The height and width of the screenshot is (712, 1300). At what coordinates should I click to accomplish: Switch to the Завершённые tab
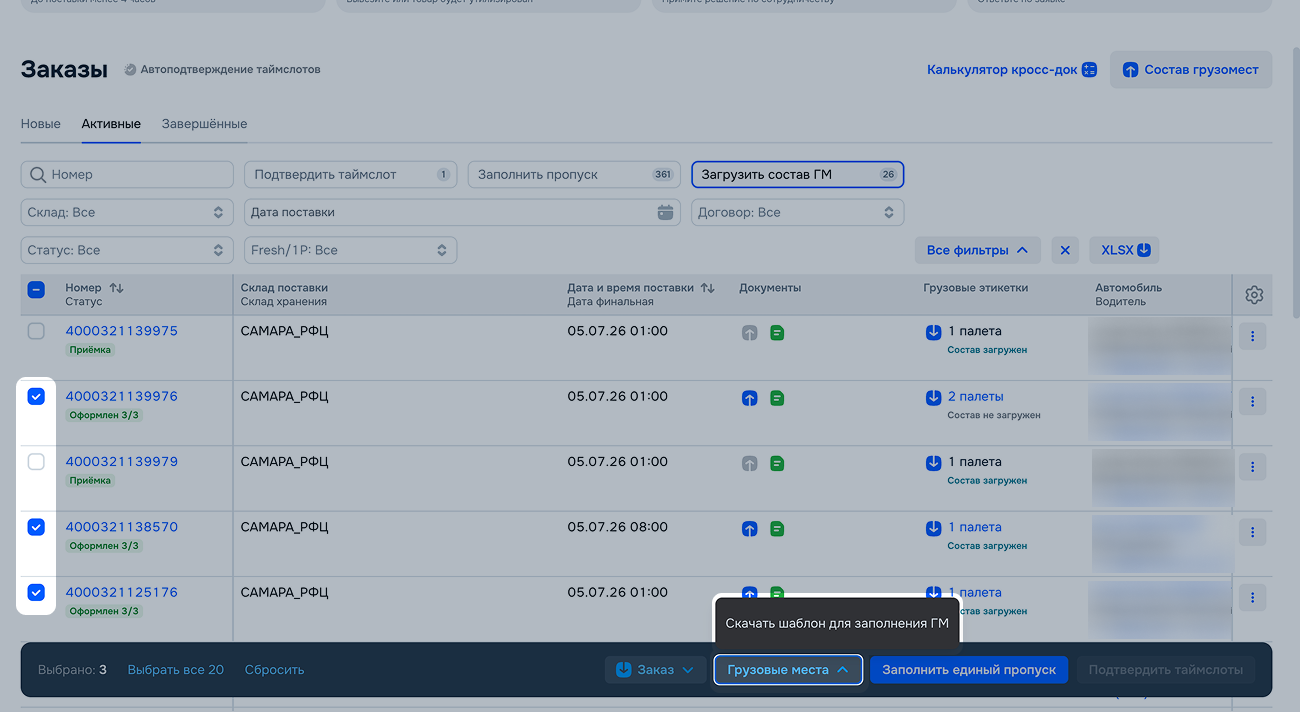[204, 124]
